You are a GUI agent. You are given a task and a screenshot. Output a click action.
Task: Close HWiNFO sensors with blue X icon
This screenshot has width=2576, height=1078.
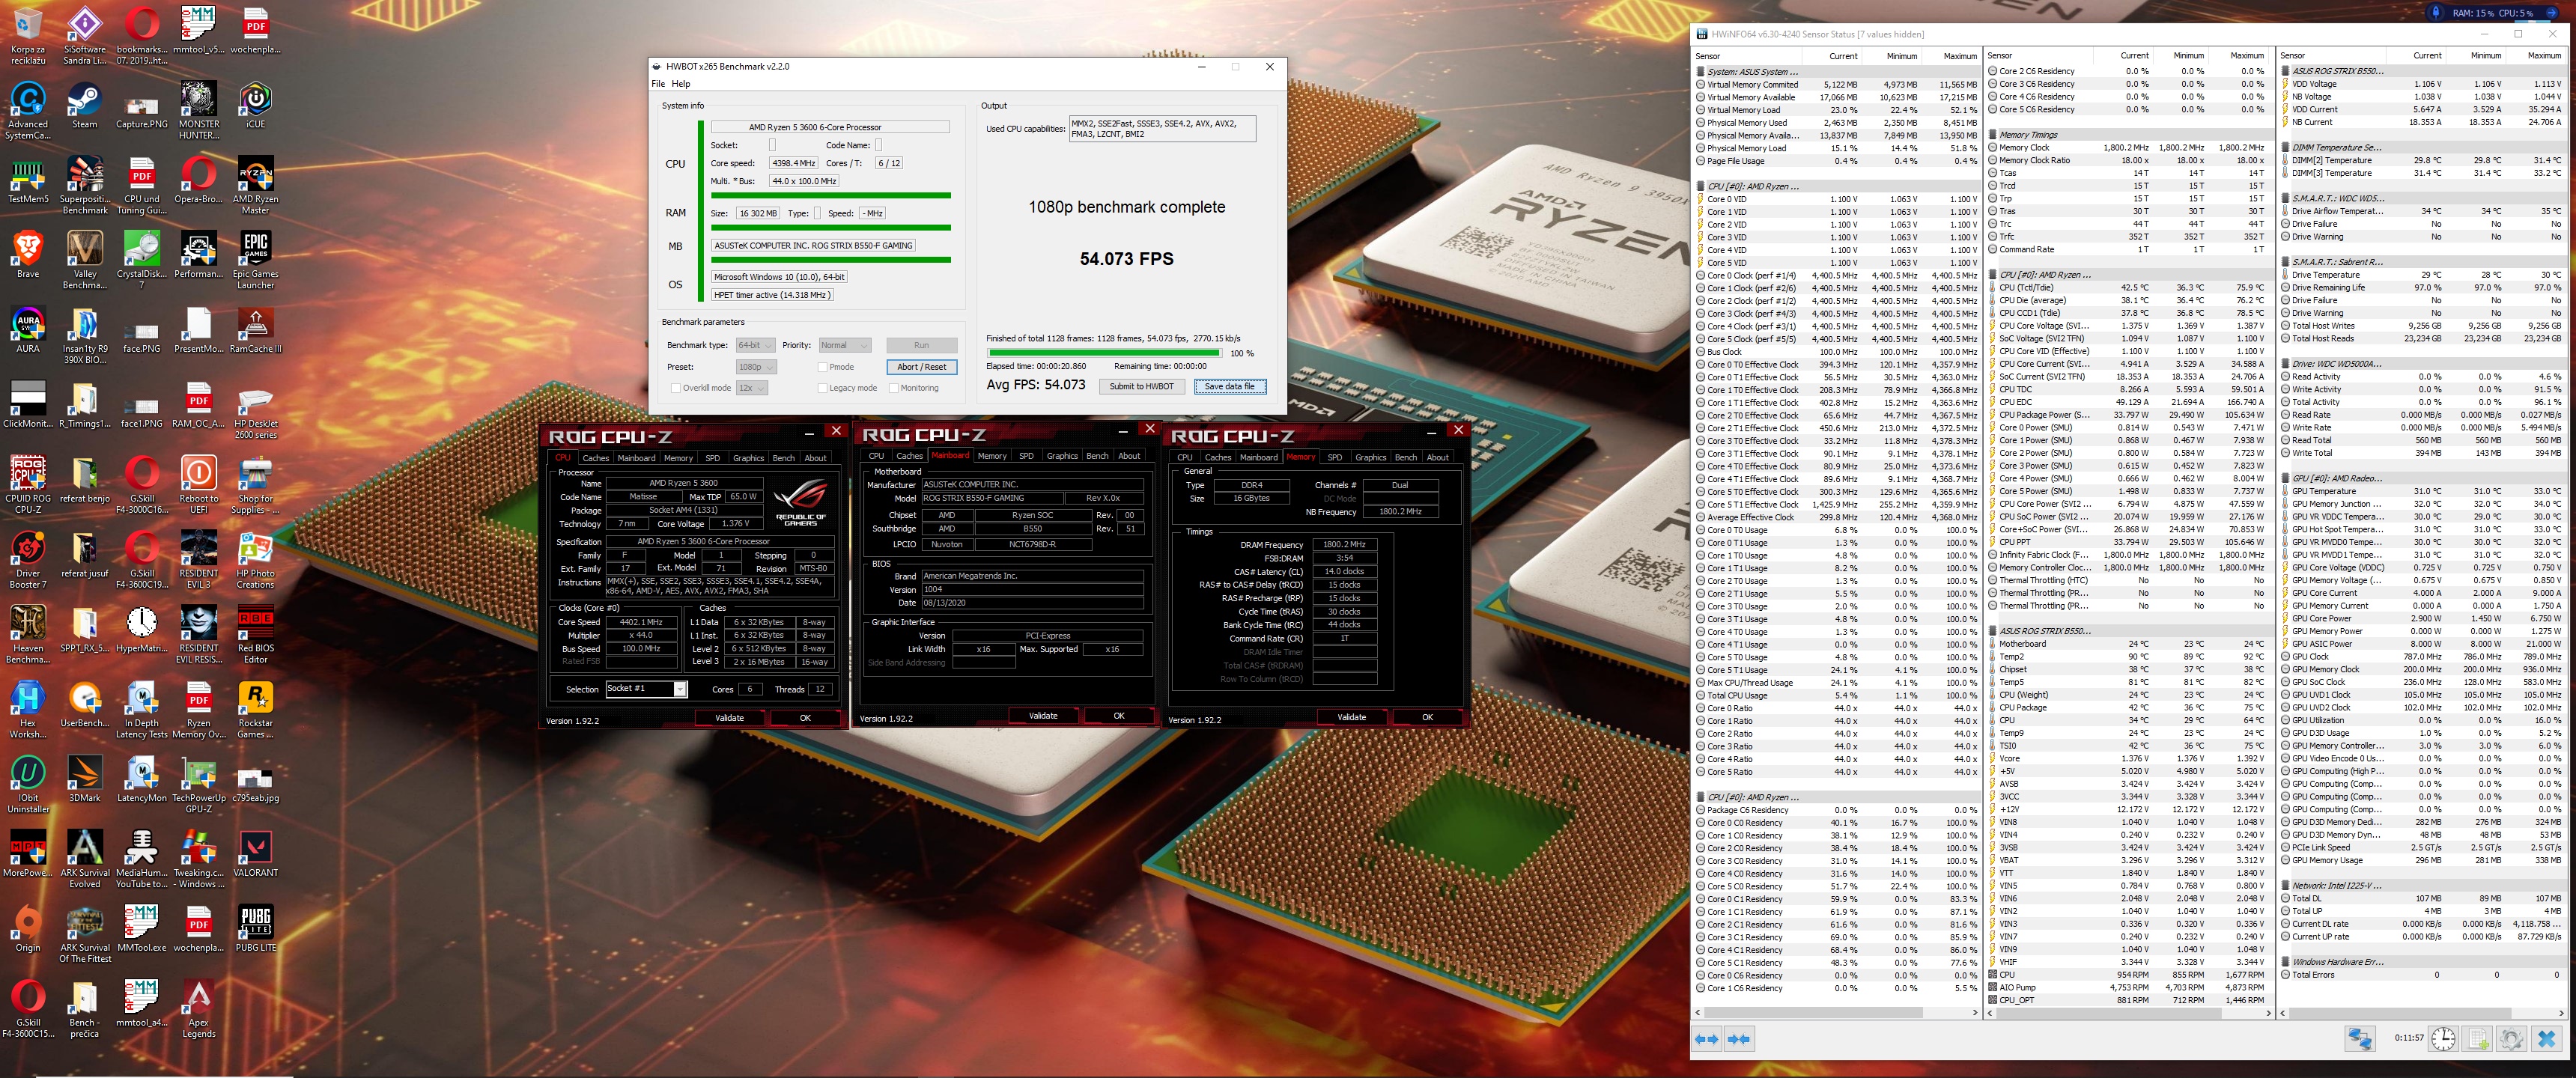click(x=2547, y=1039)
